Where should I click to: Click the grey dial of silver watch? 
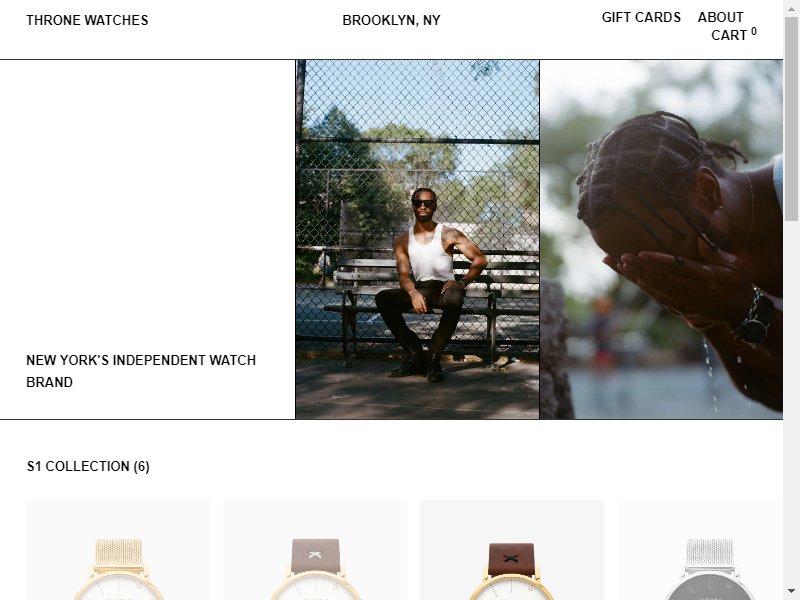point(709,588)
